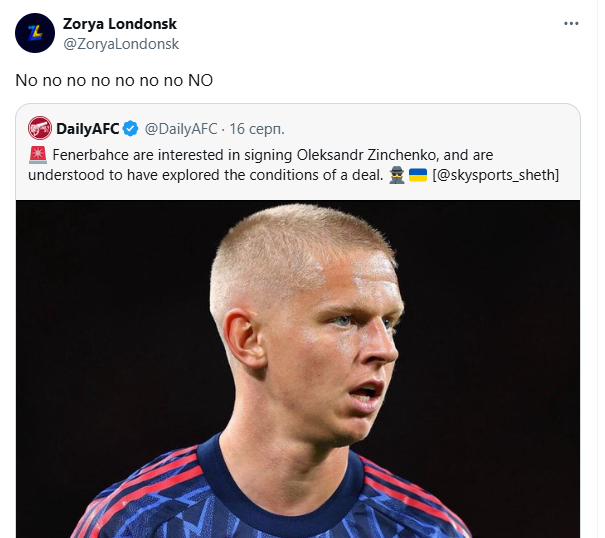Click the blue verified badge beside DailyAFC

click(130, 129)
